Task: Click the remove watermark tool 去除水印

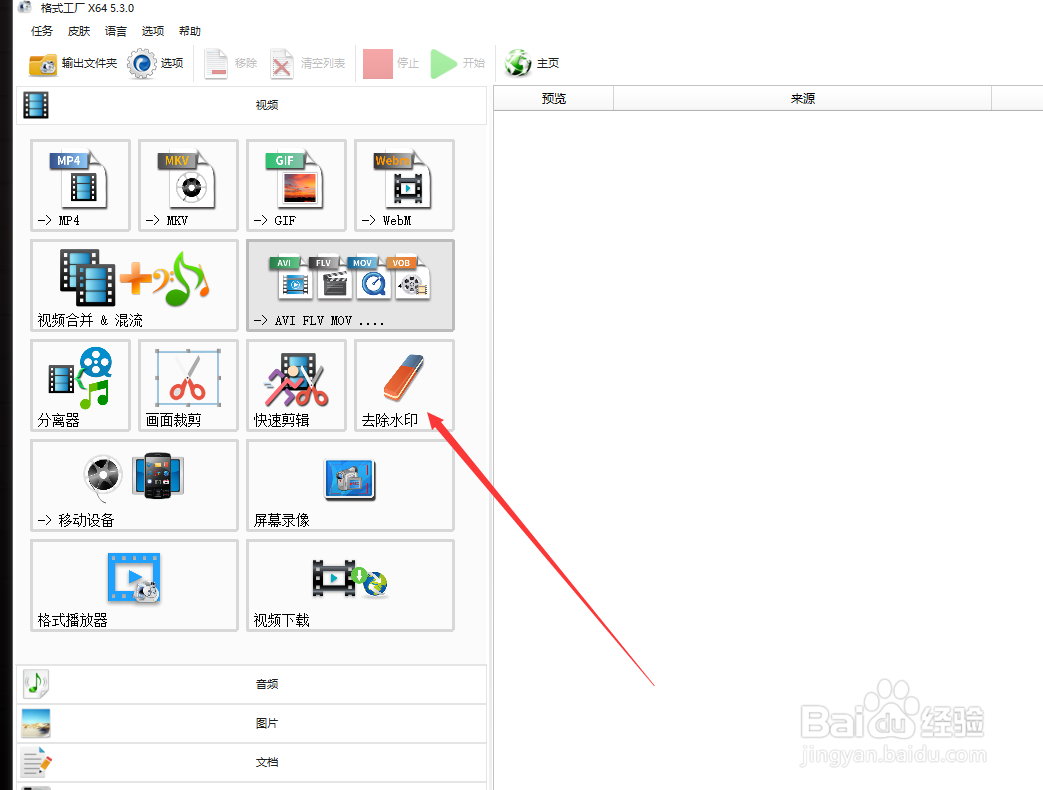Action: click(404, 386)
